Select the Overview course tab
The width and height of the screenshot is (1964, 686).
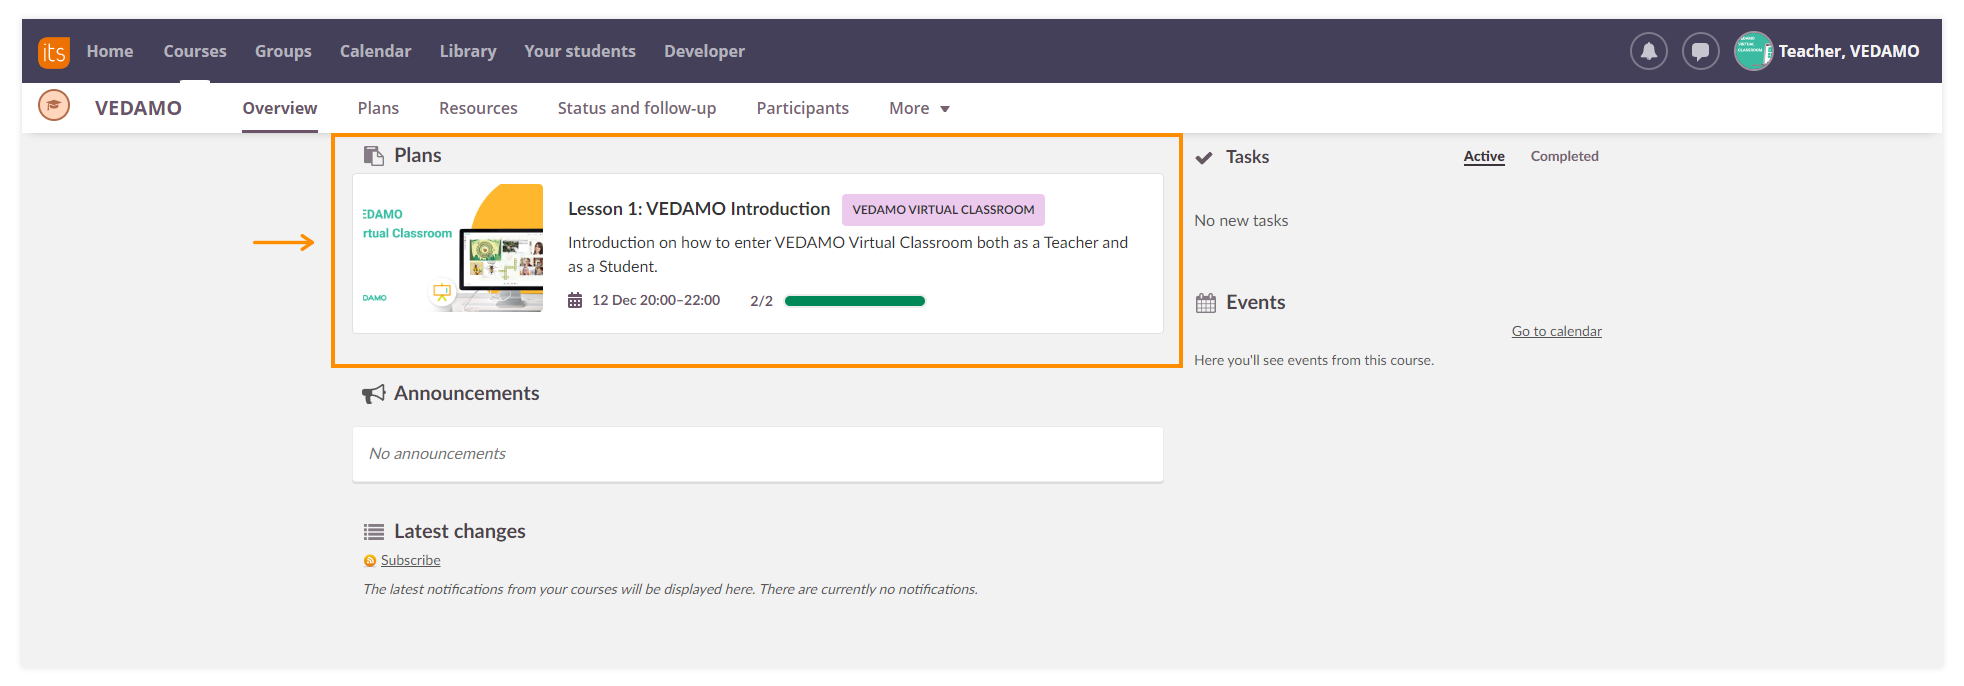[x=280, y=108]
